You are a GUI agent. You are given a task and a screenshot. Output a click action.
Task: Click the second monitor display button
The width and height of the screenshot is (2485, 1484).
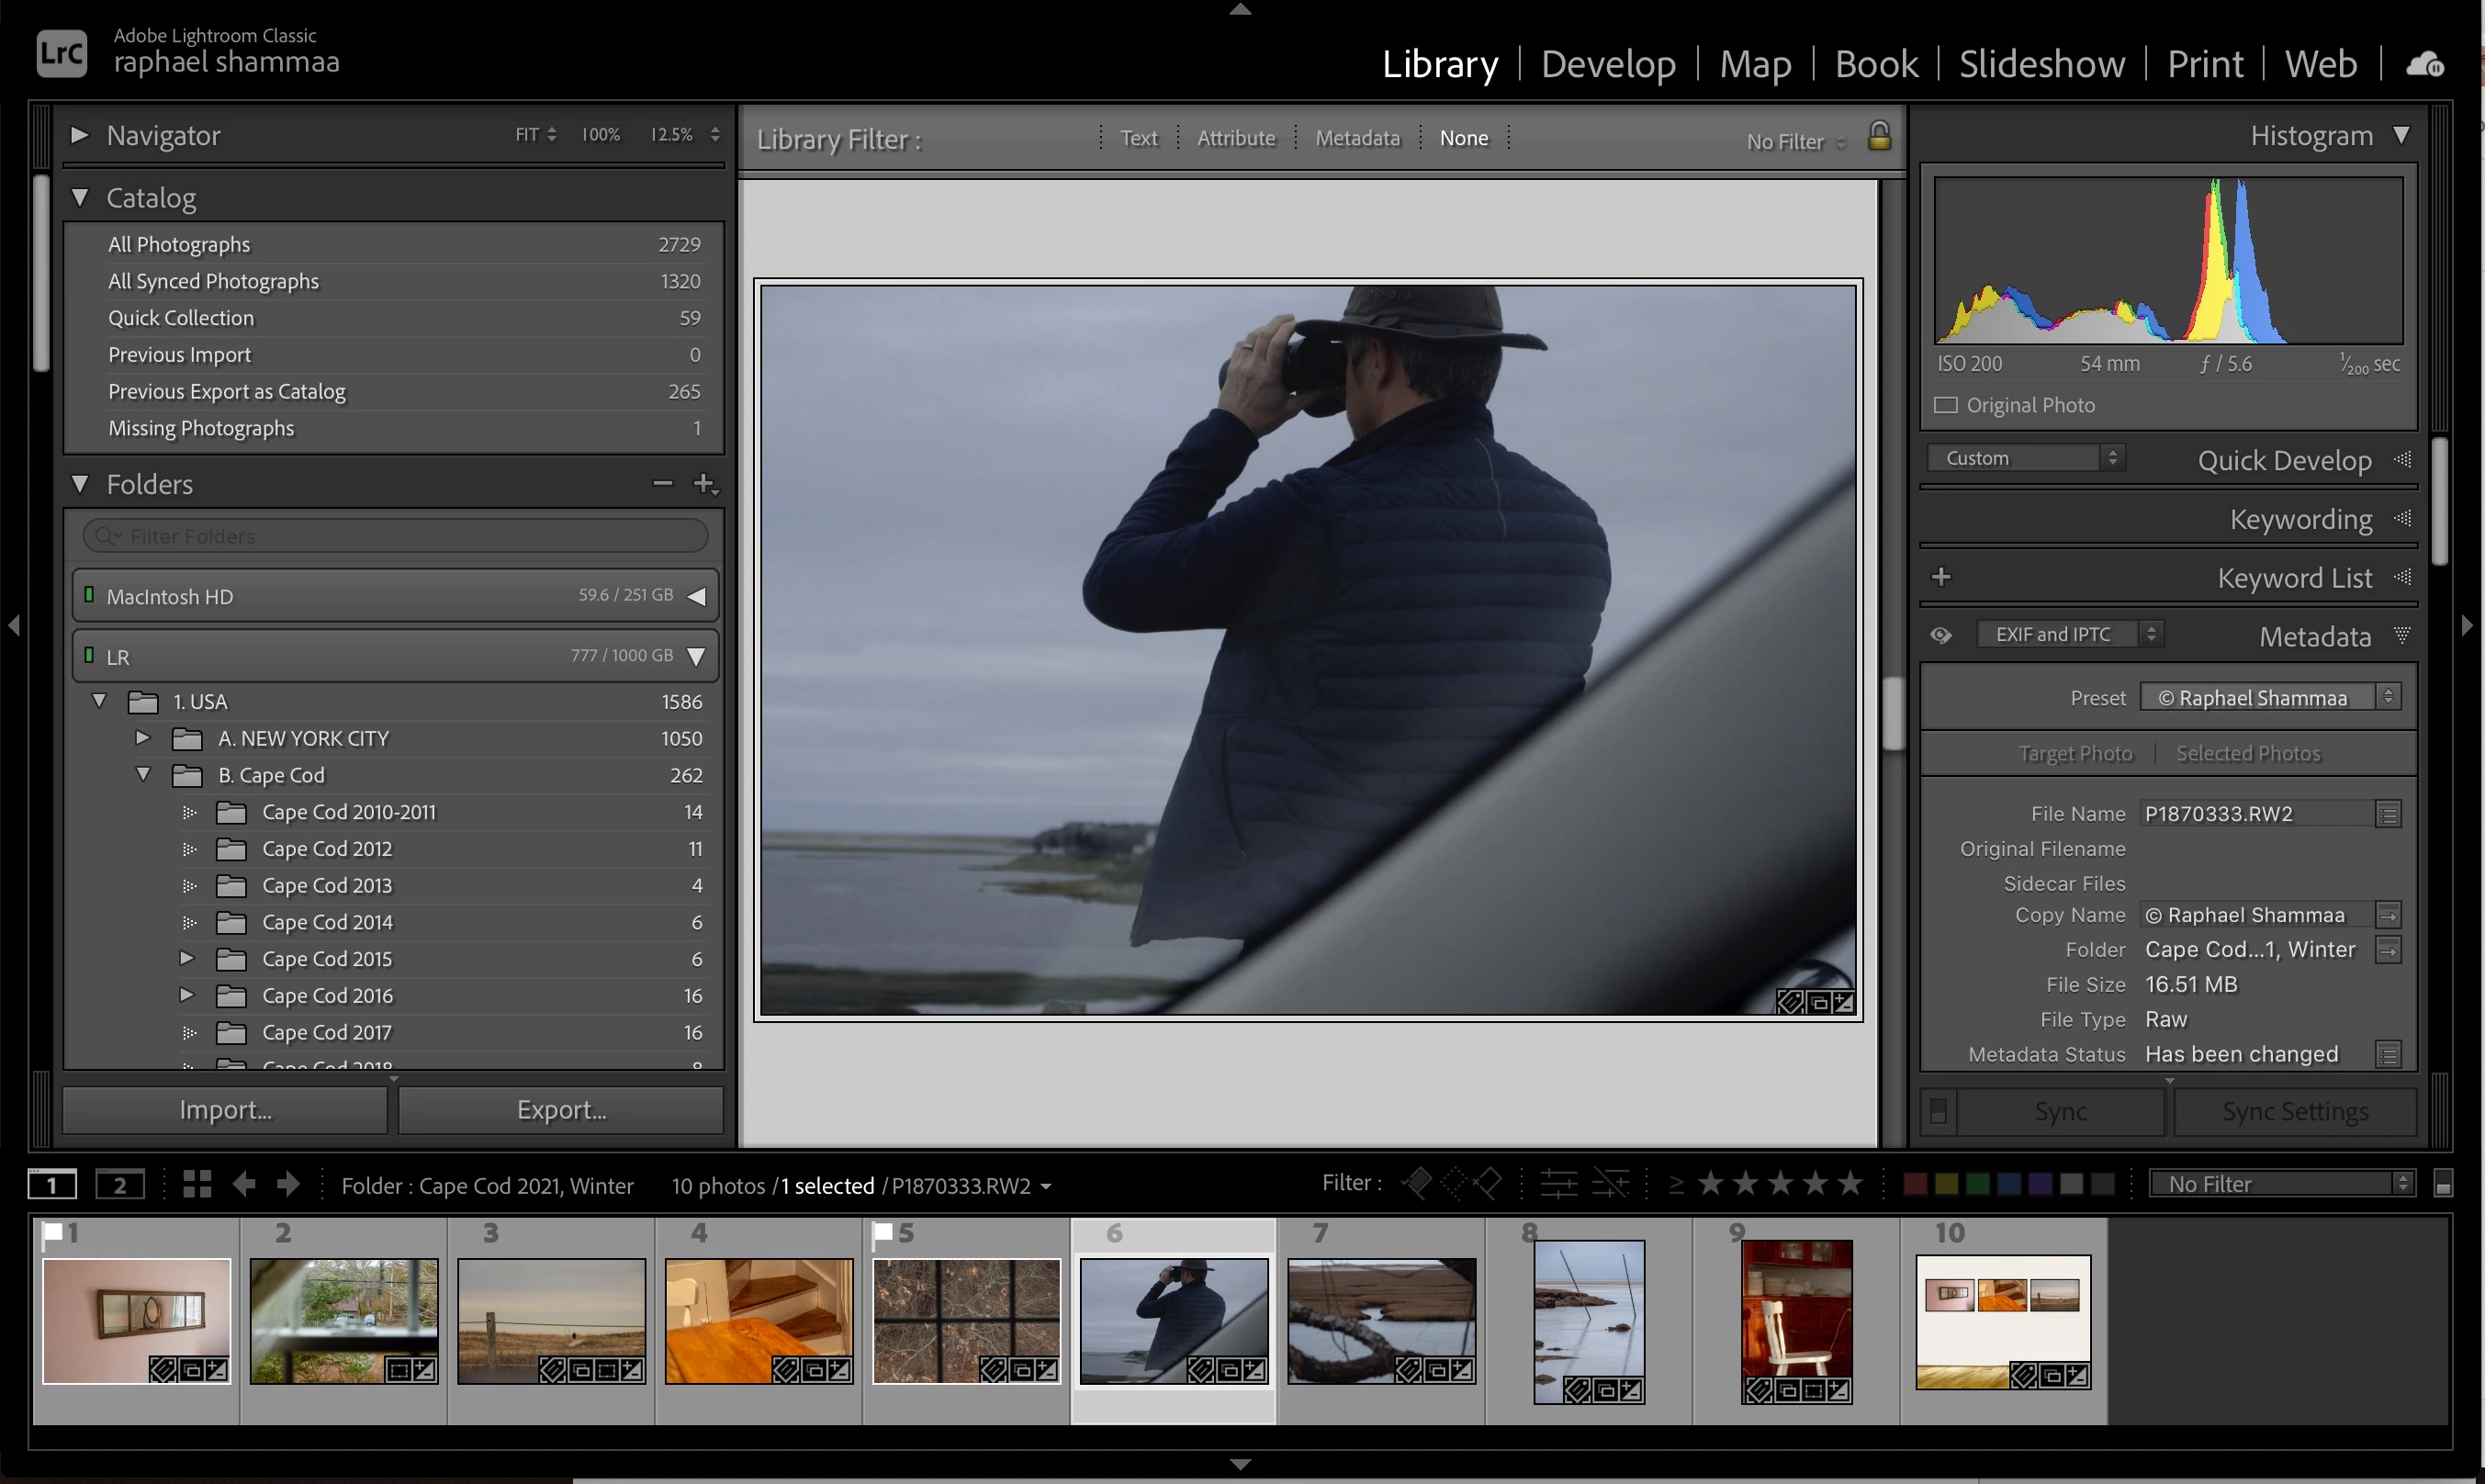120,1185
